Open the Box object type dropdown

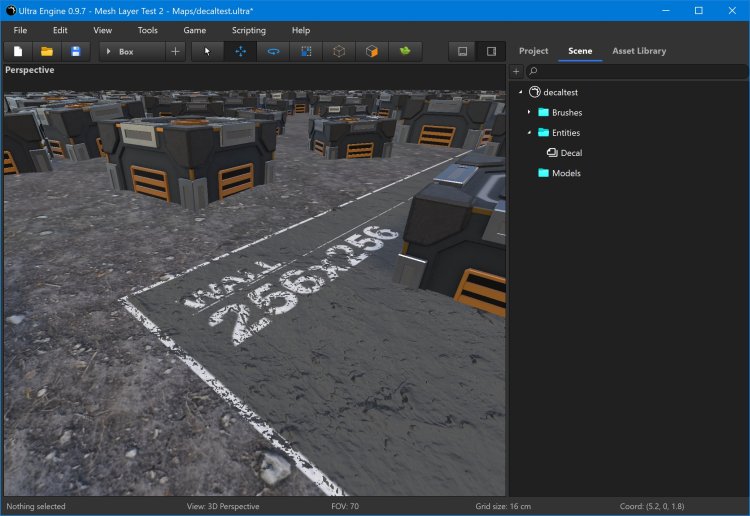[x=132, y=51]
